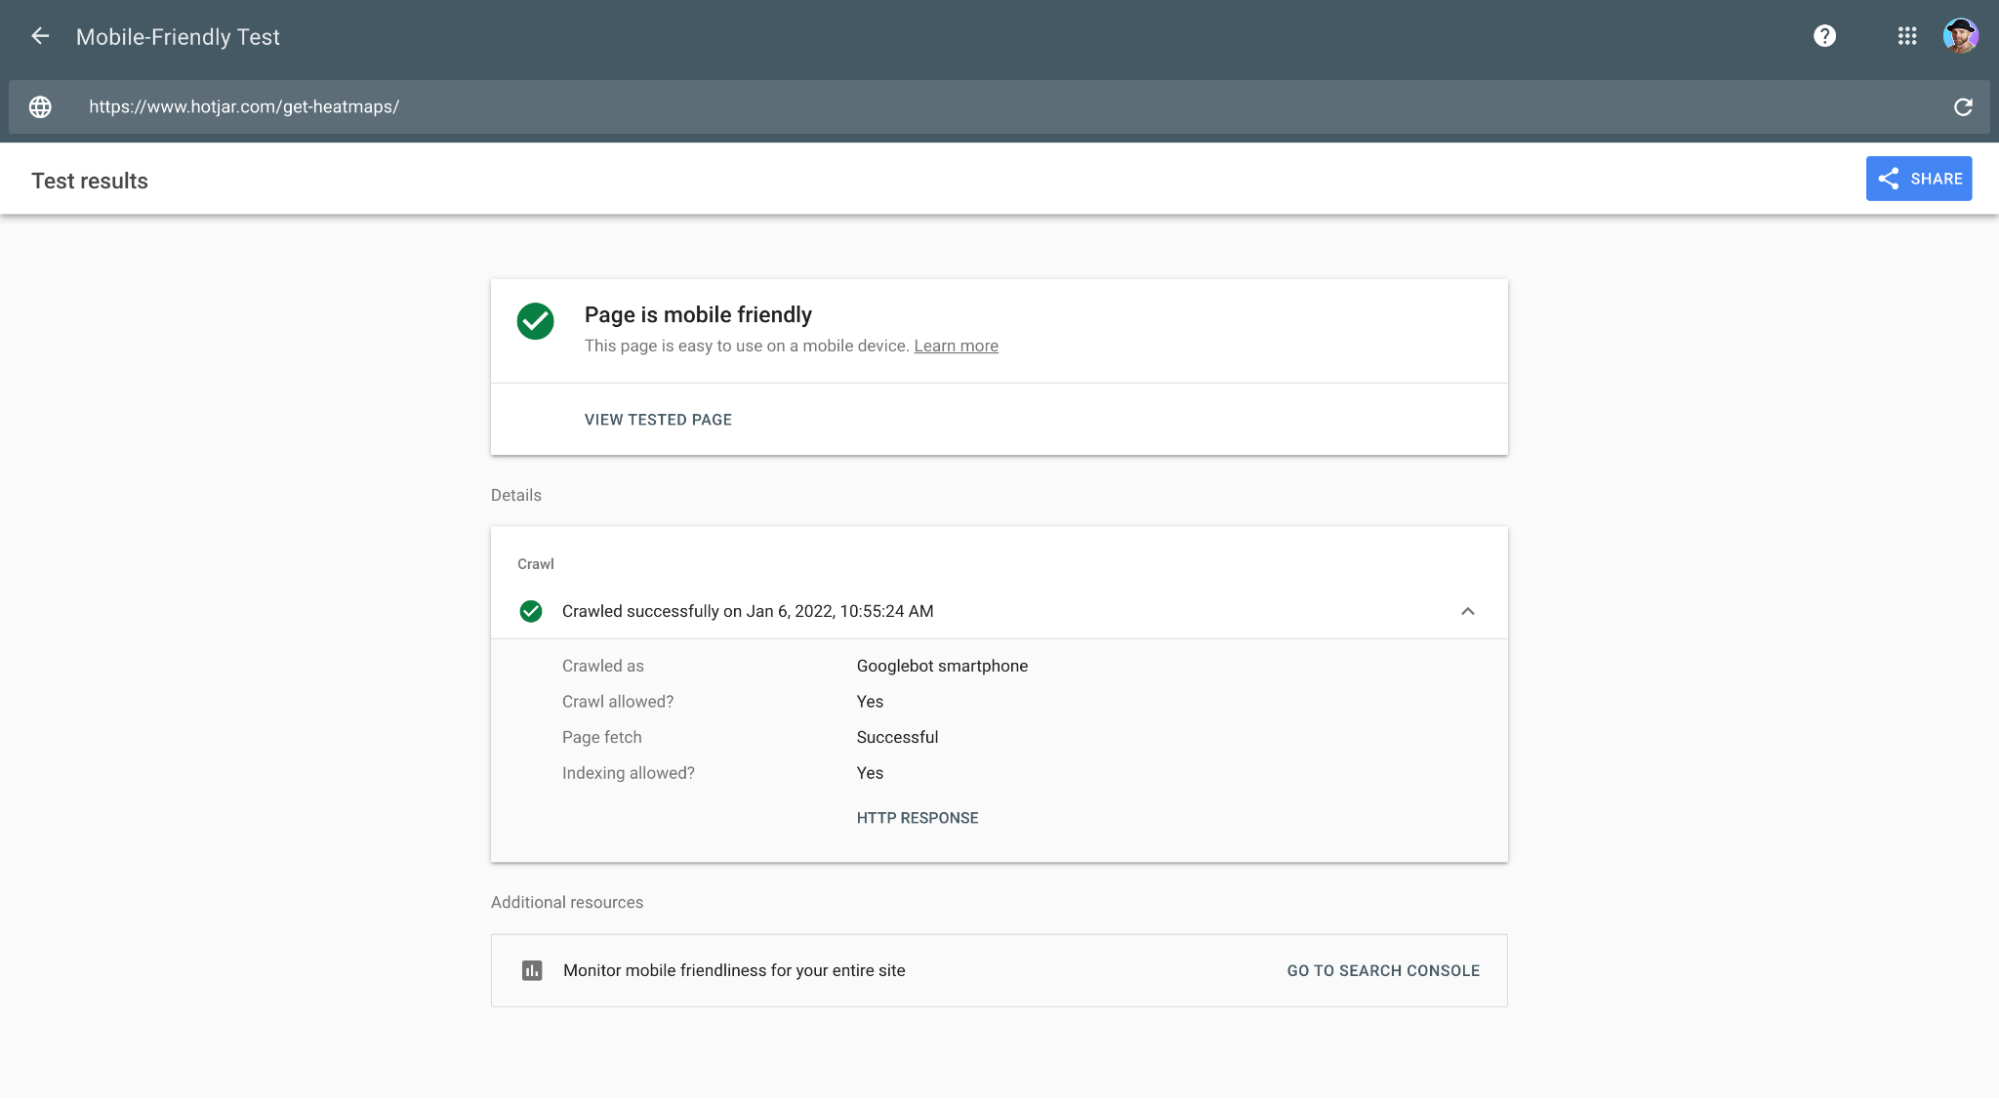1999x1099 pixels.
Task: Click the SHARE button
Action: 1918,179
